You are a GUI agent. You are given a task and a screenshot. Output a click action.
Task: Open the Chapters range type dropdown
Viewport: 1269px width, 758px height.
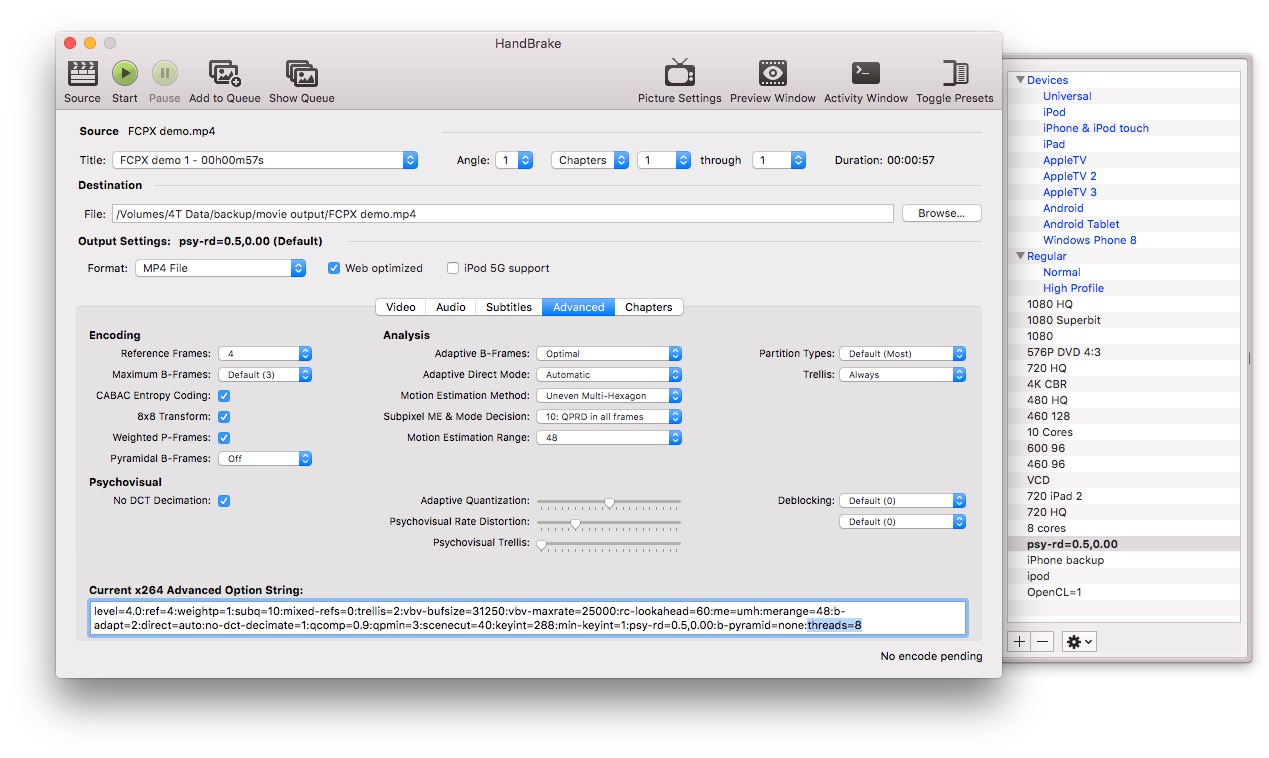click(590, 160)
